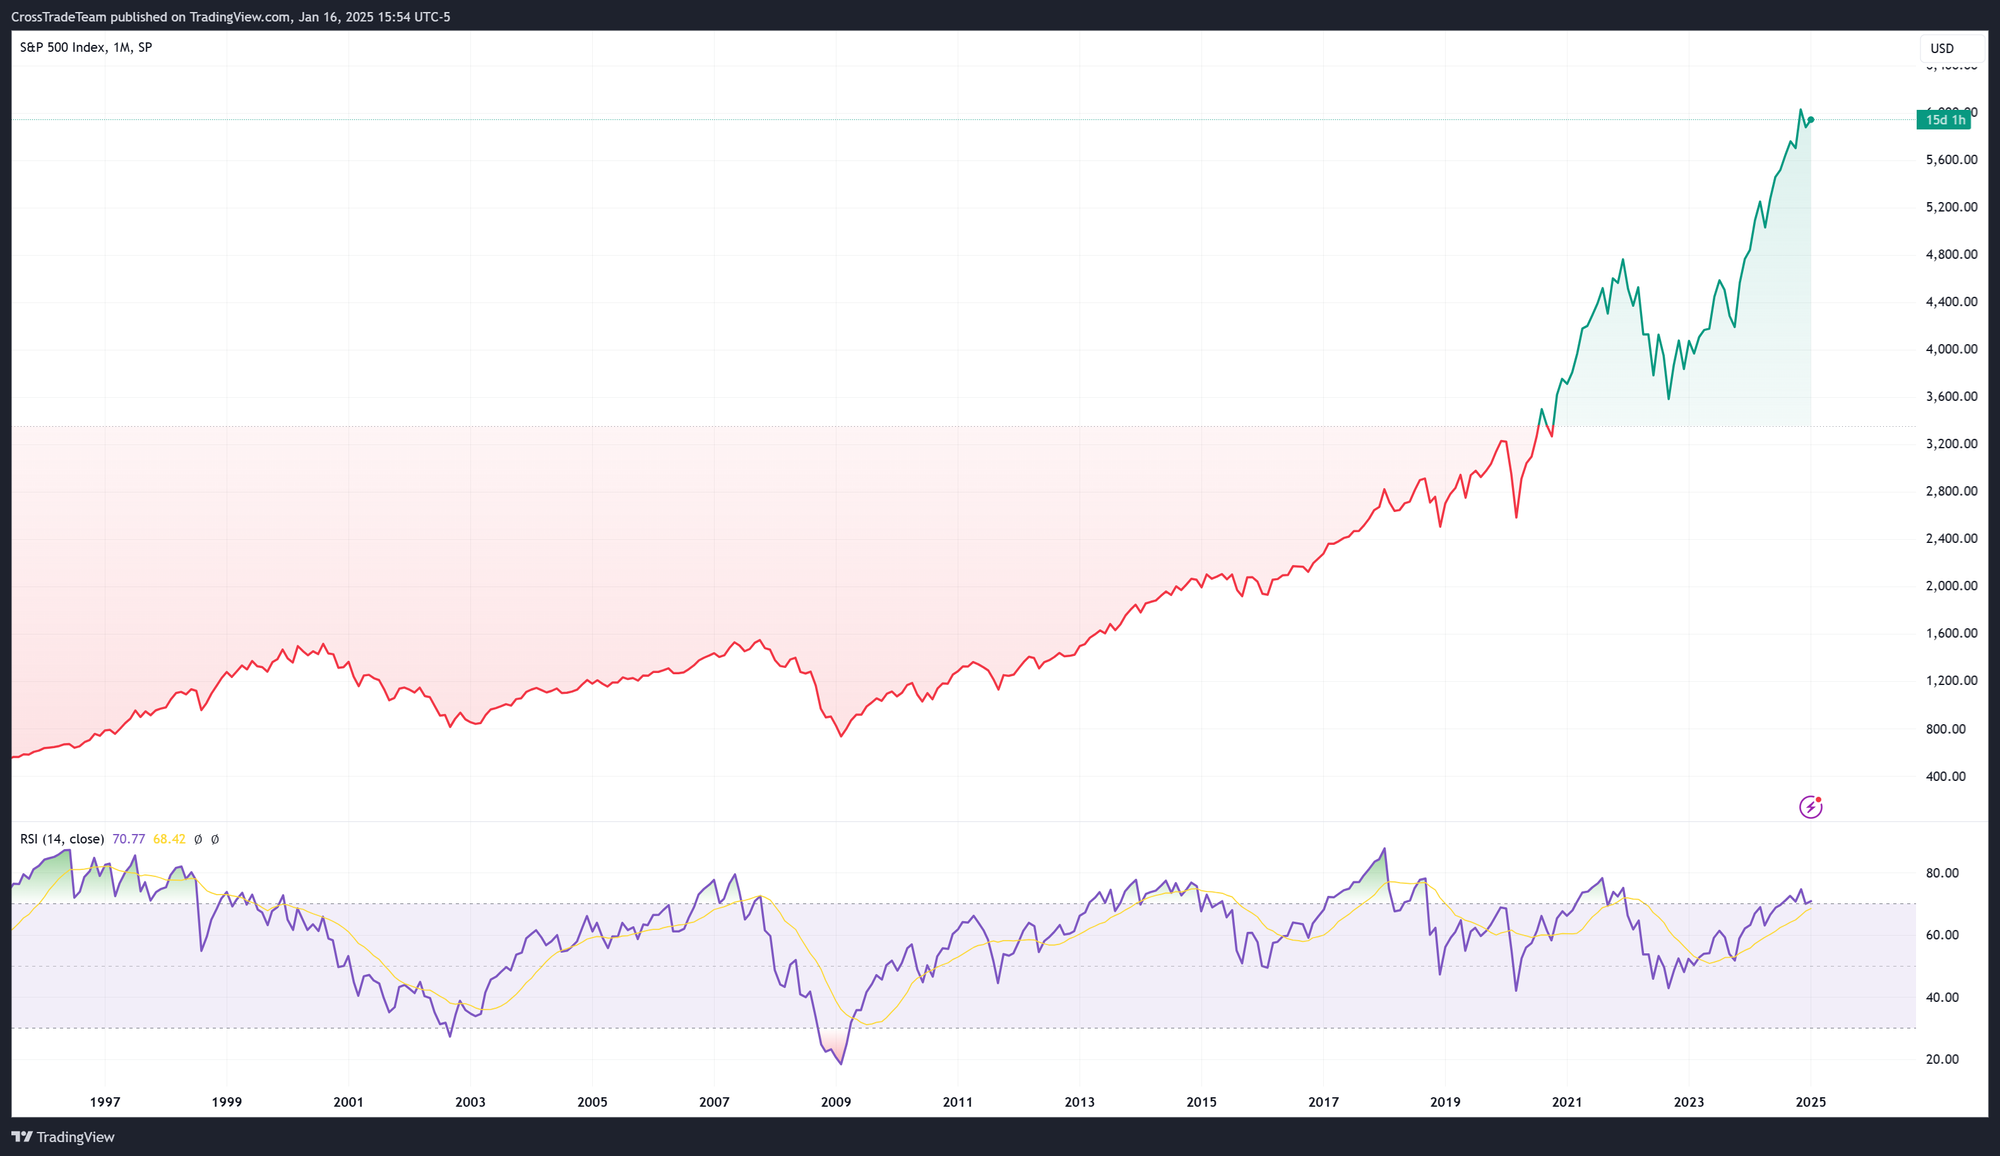This screenshot has height=1156, width=2000.
Task: Click the first ∅ icon in the RSI legend
Action: coord(200,839)
